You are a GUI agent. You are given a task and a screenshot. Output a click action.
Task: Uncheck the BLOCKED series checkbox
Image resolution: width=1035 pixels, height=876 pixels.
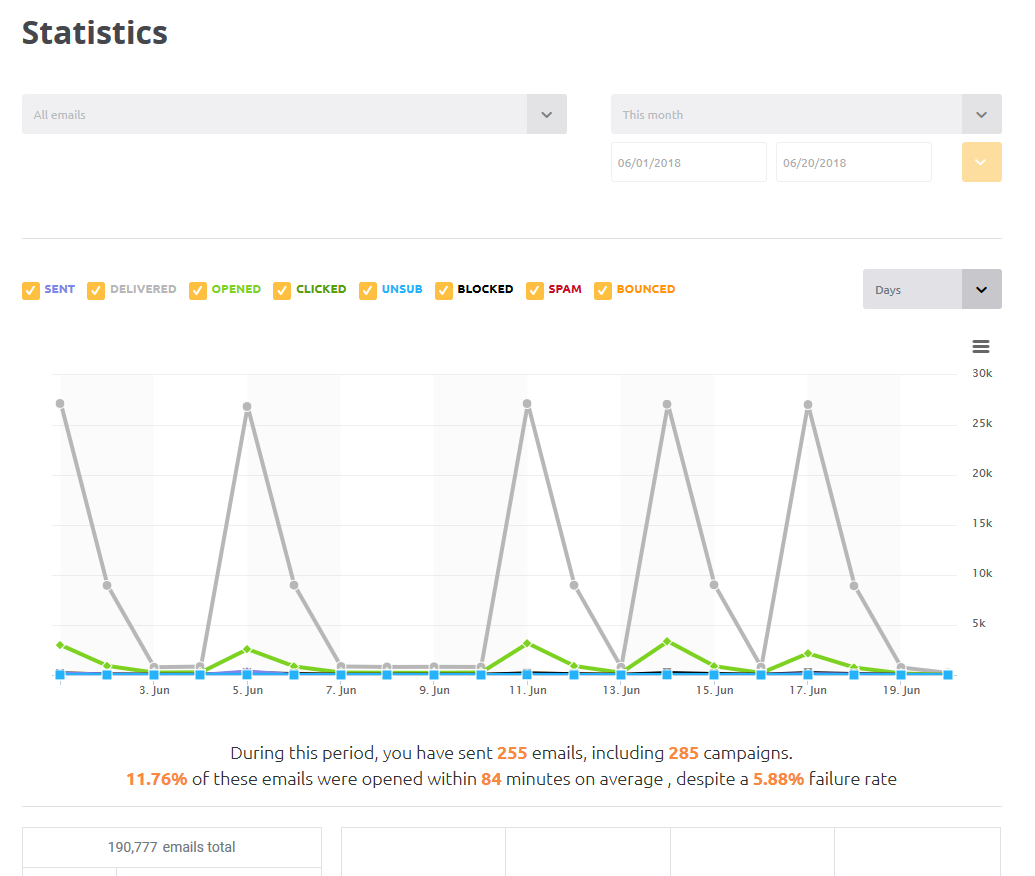click(444, 290)
